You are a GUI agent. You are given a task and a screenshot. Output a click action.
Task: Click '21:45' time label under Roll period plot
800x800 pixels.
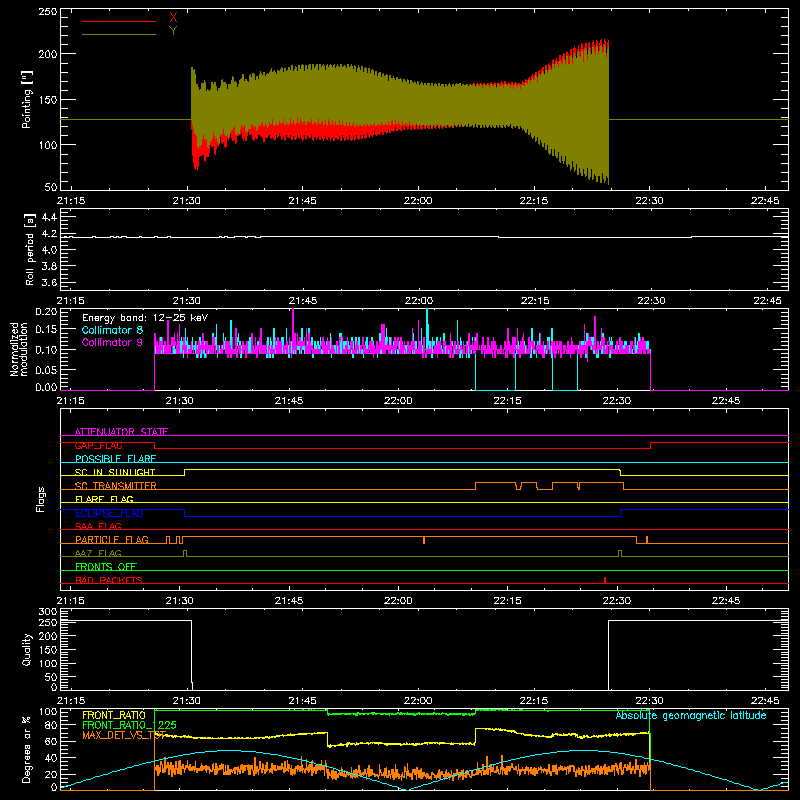coord(303,301)
